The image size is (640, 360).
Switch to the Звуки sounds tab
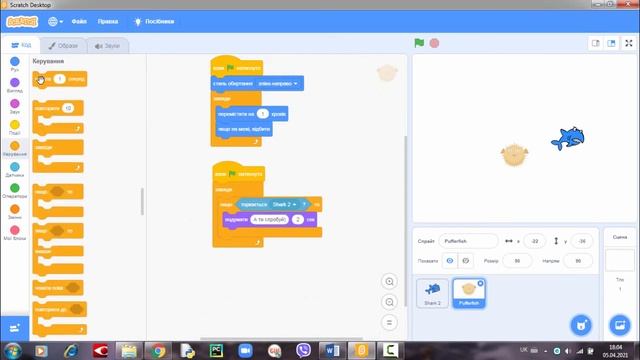tap(108, 46)
